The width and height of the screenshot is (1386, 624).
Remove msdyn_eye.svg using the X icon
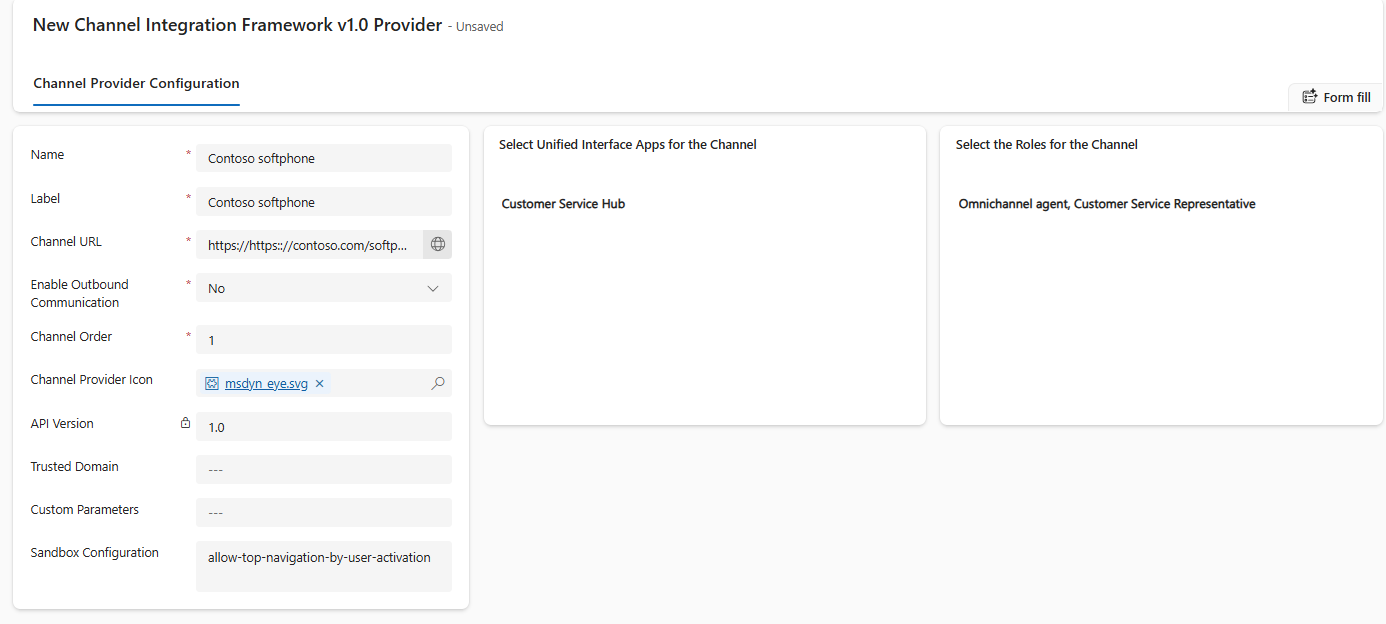click(x=320, y=383)
